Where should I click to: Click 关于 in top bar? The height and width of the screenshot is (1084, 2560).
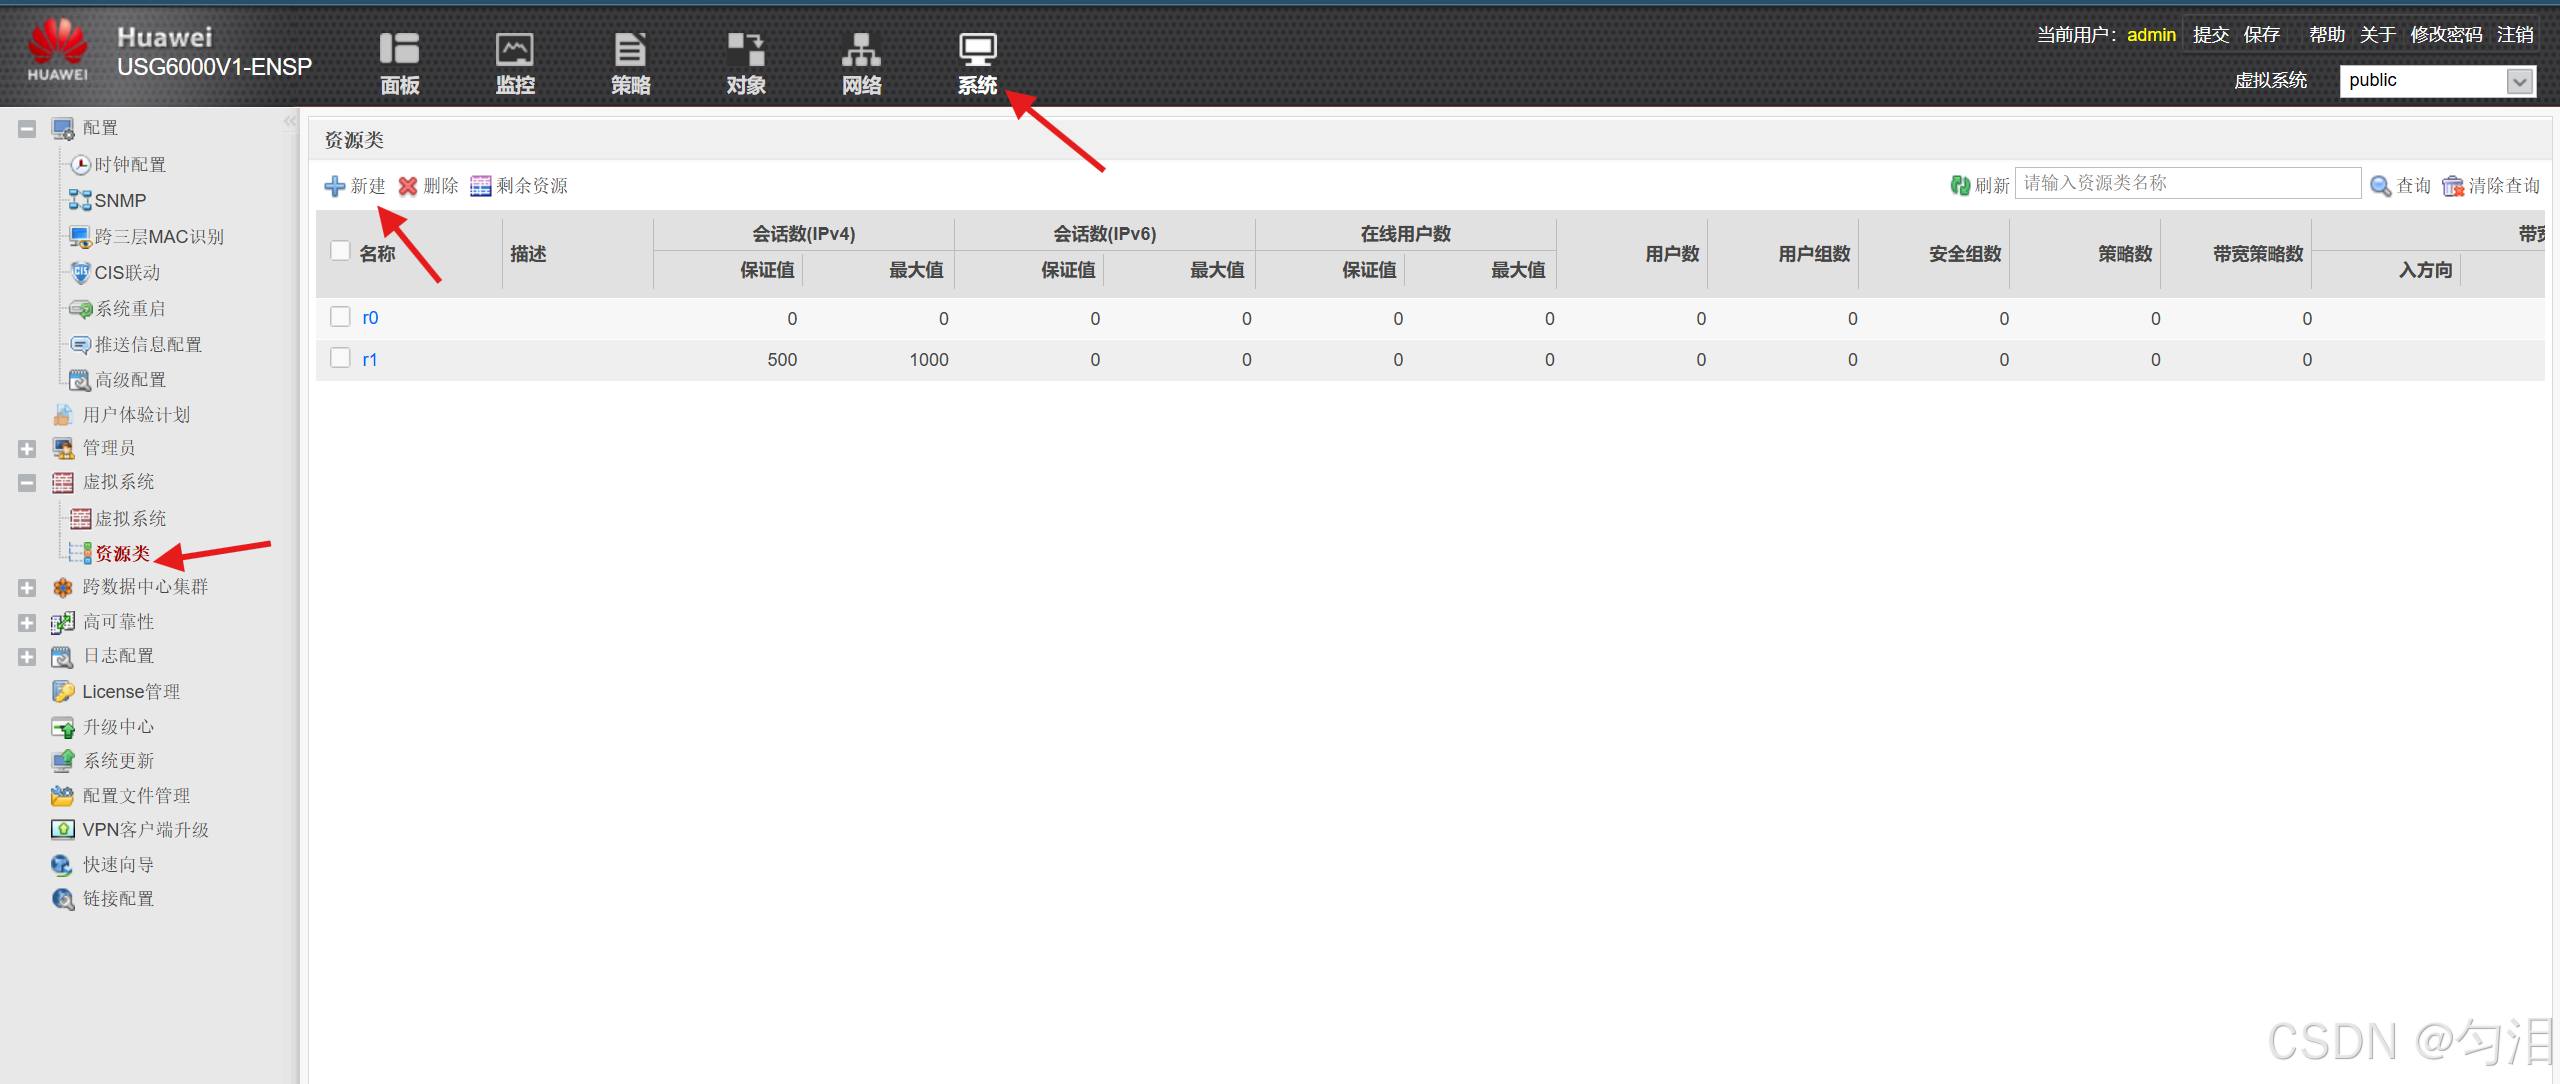pos(2378,35)
